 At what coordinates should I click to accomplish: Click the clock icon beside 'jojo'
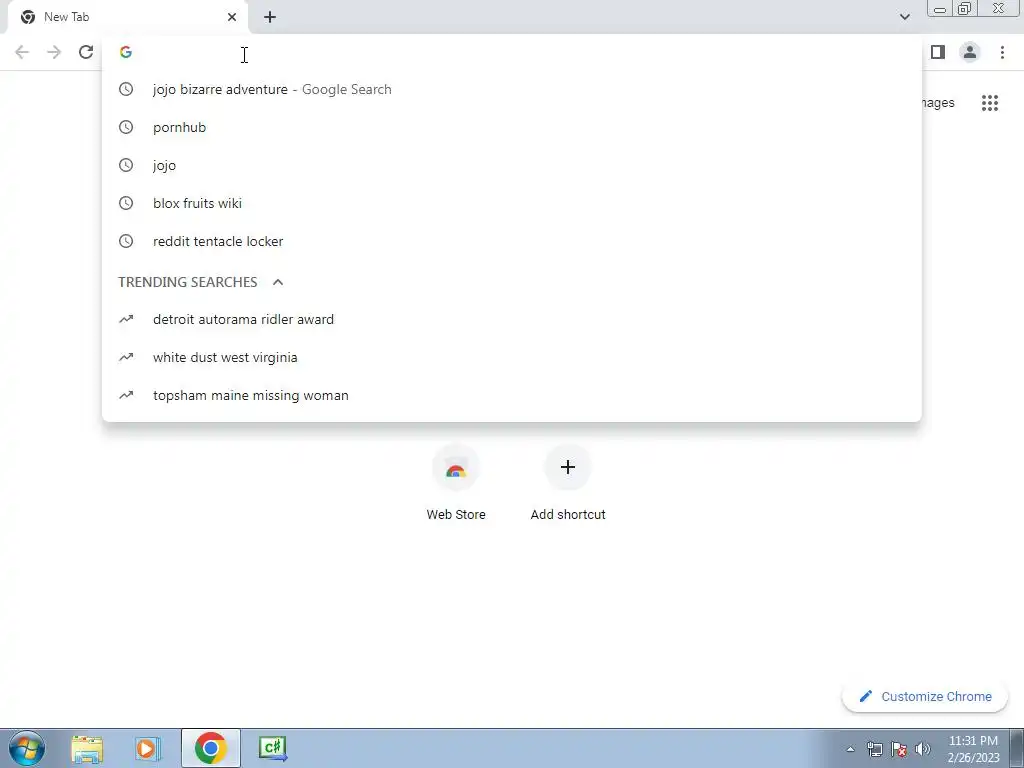click(126, 165)
